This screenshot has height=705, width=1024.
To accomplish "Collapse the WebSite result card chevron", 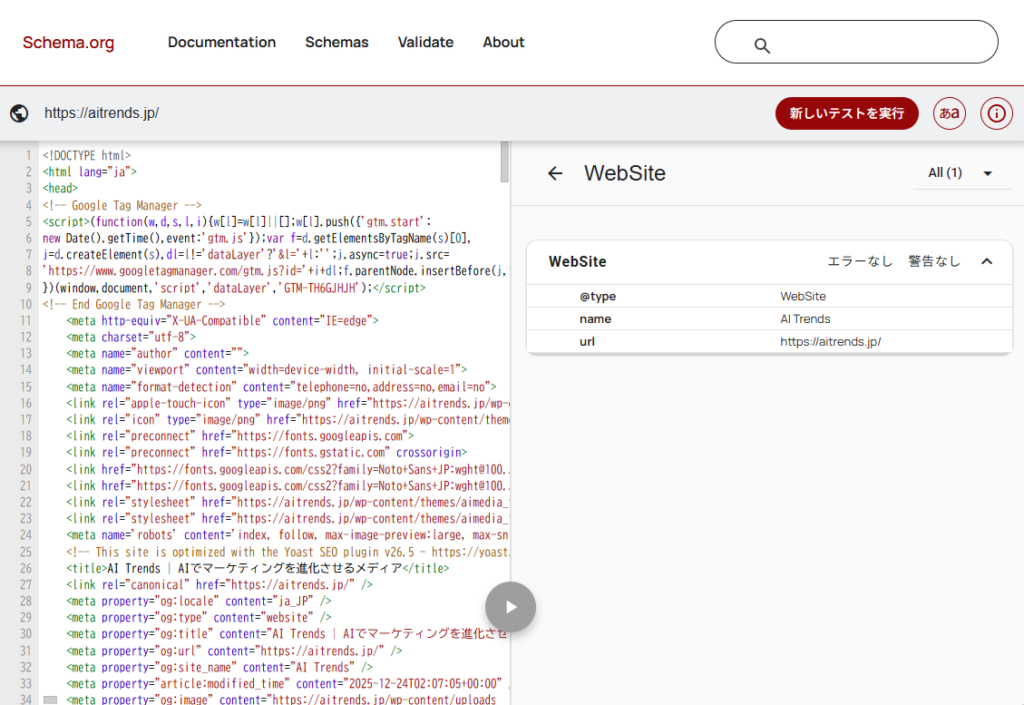I will click(987, 262).
